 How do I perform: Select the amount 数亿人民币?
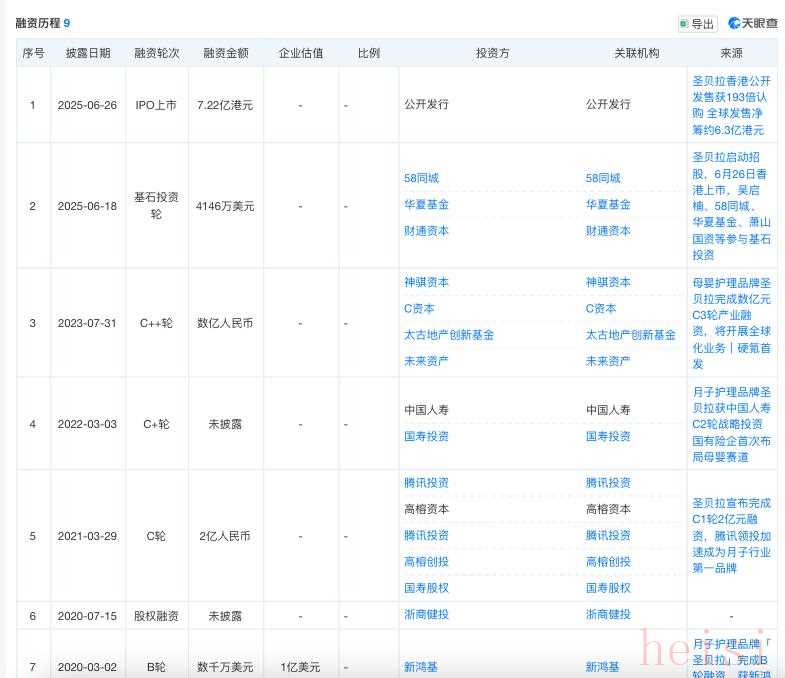225,323
